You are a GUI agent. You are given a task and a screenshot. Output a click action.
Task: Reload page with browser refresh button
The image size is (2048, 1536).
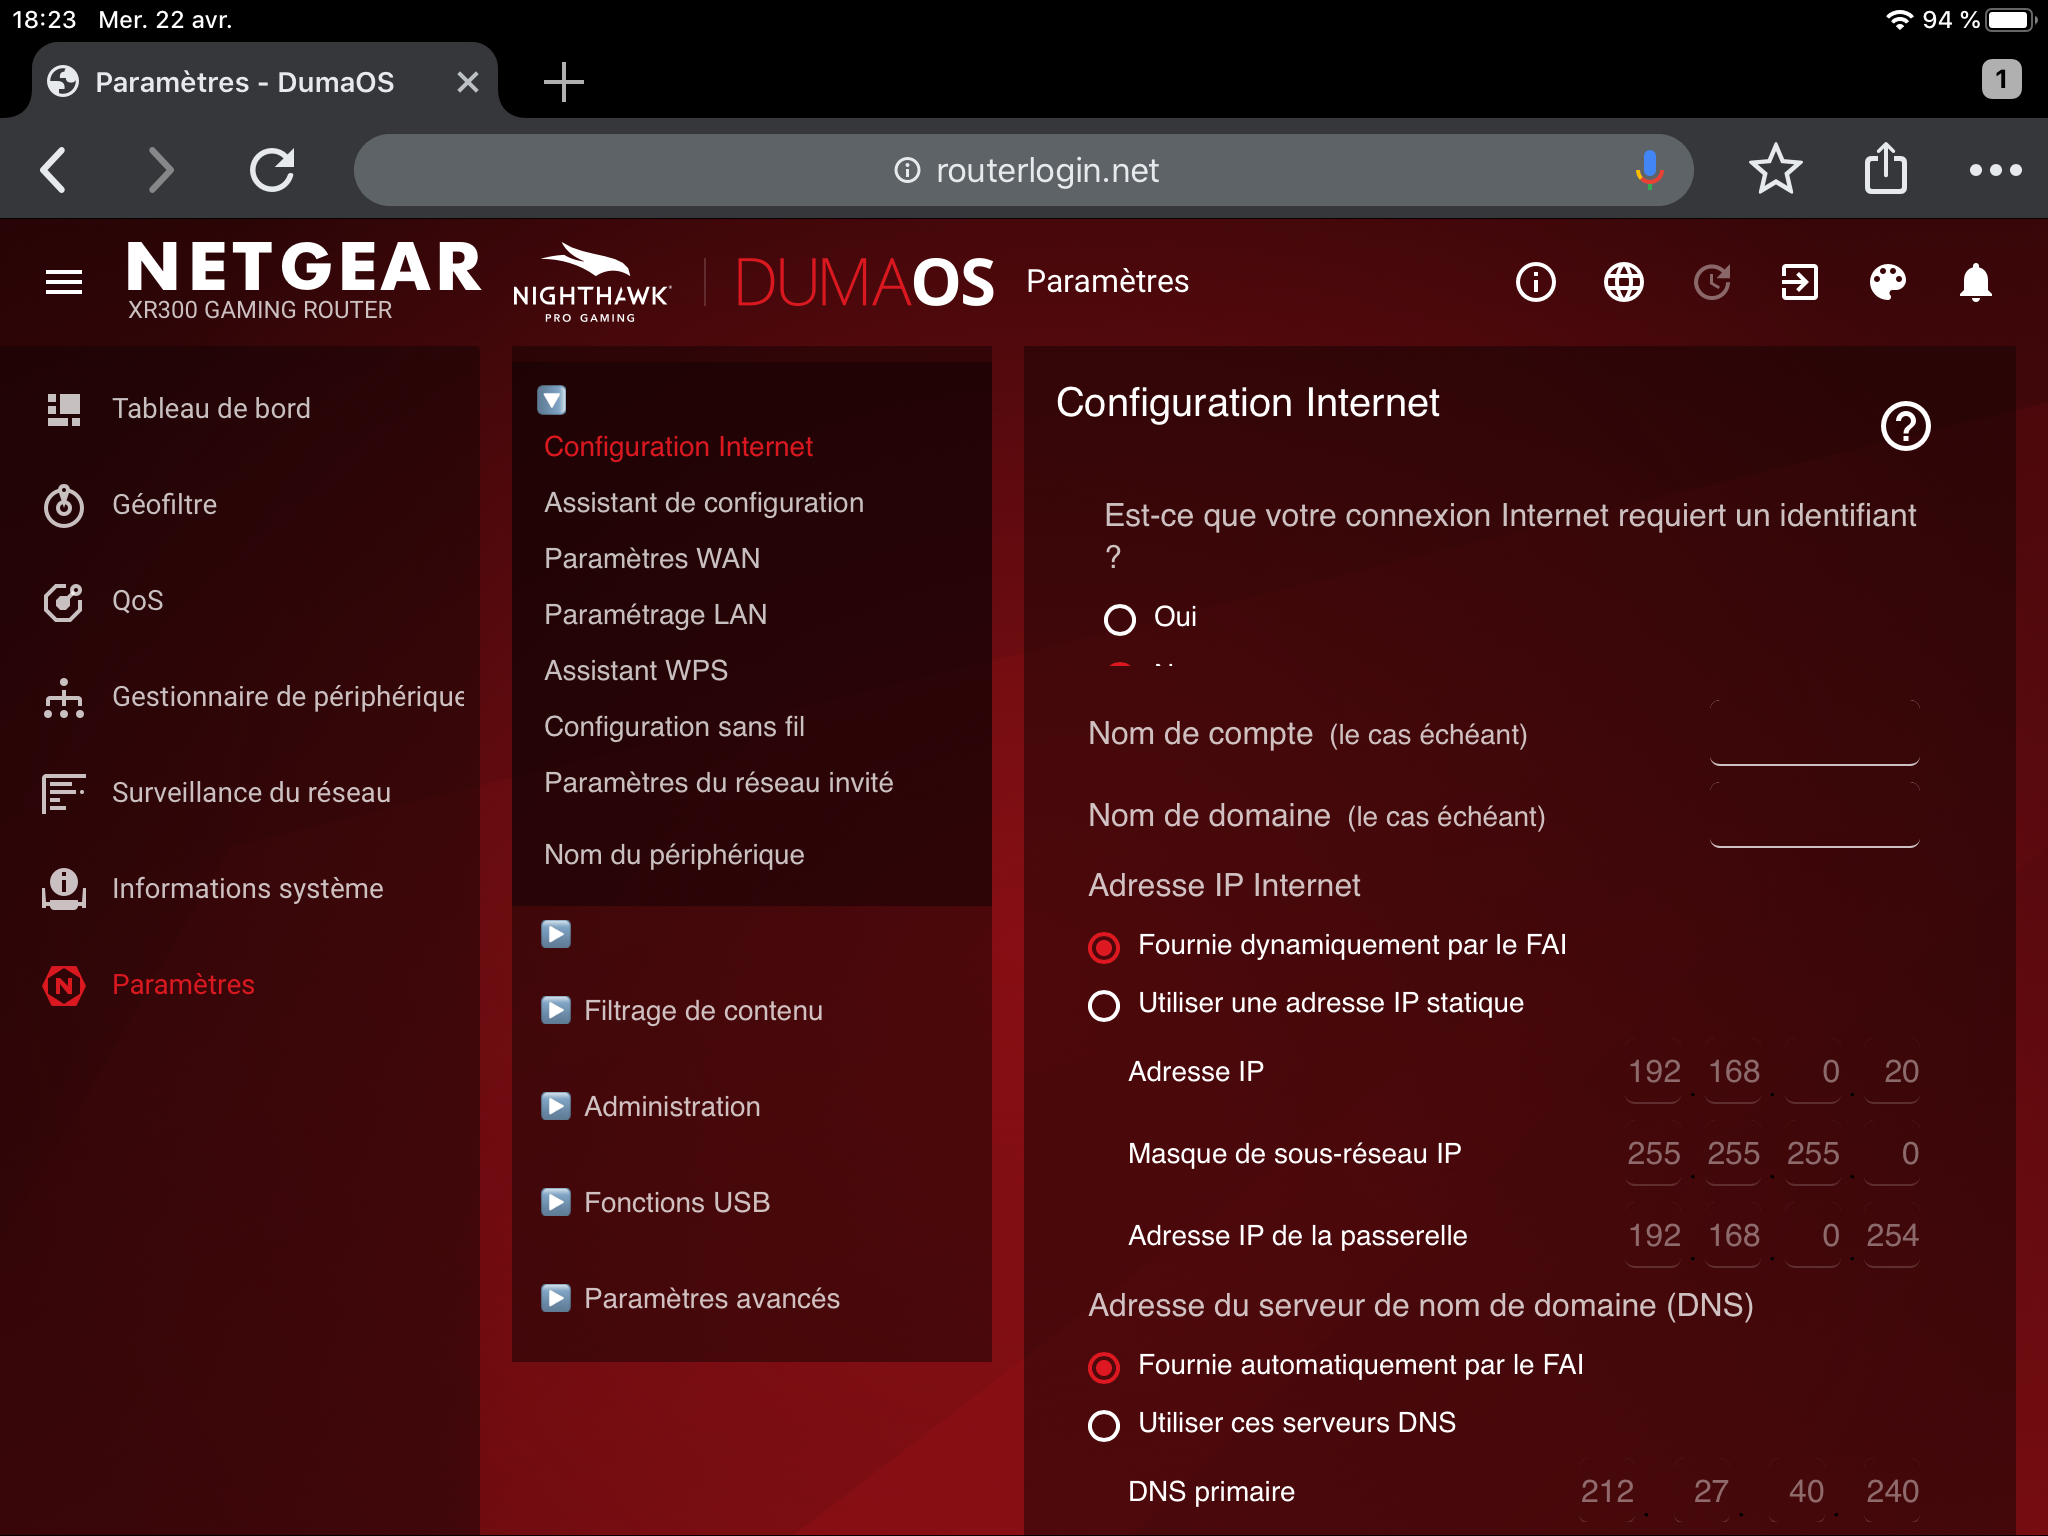click(272, 170)
